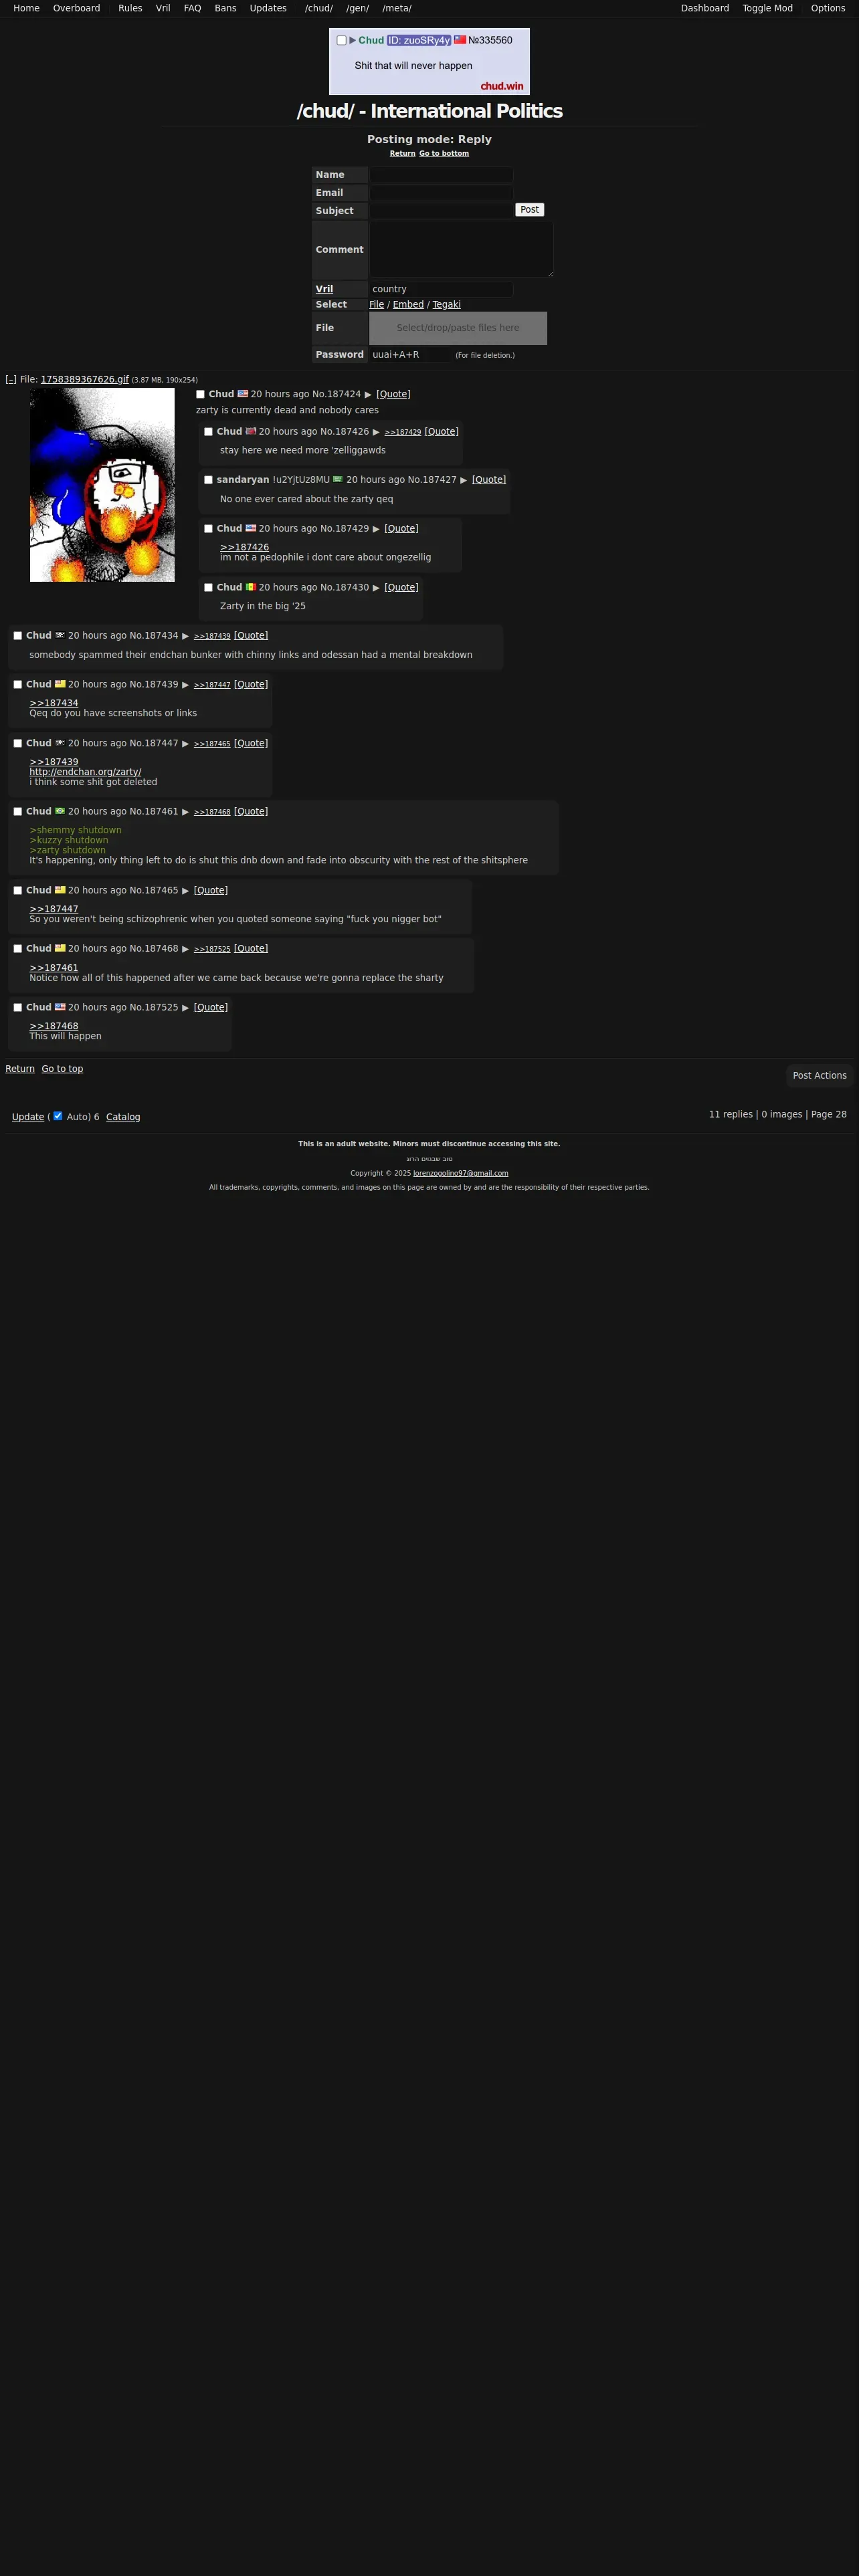Switch upload mode to Tegaki
This screenshot has height=2576, width=859.
[446, 305]
